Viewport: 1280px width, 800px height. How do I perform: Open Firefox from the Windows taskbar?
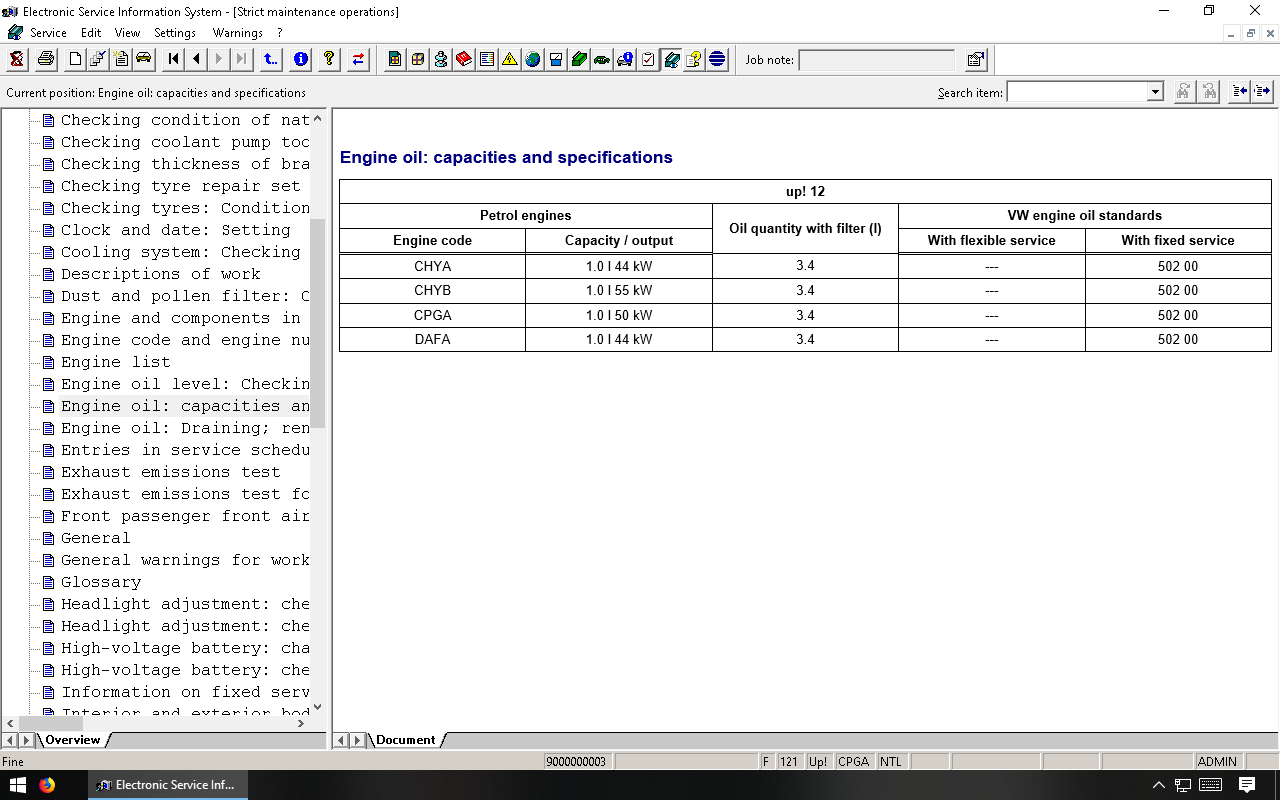(47, 785)
